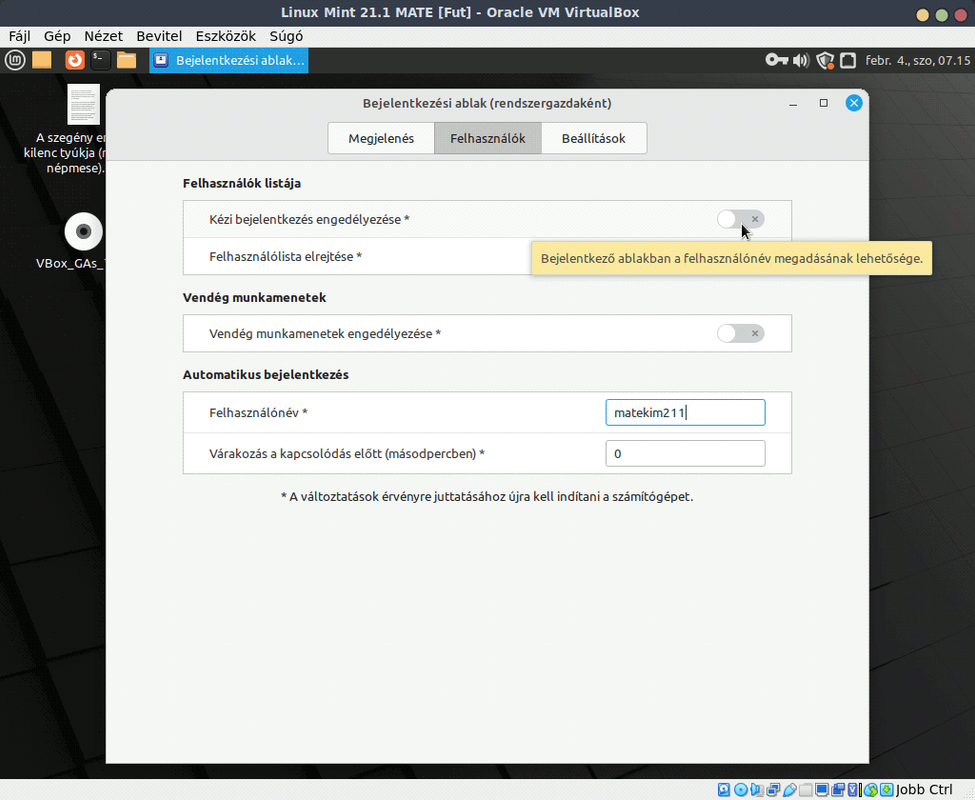This screenshot has height=800, width=975.
Task: Click the yellow VirtualBox minimize window button
Action: (x=923, y=15)
